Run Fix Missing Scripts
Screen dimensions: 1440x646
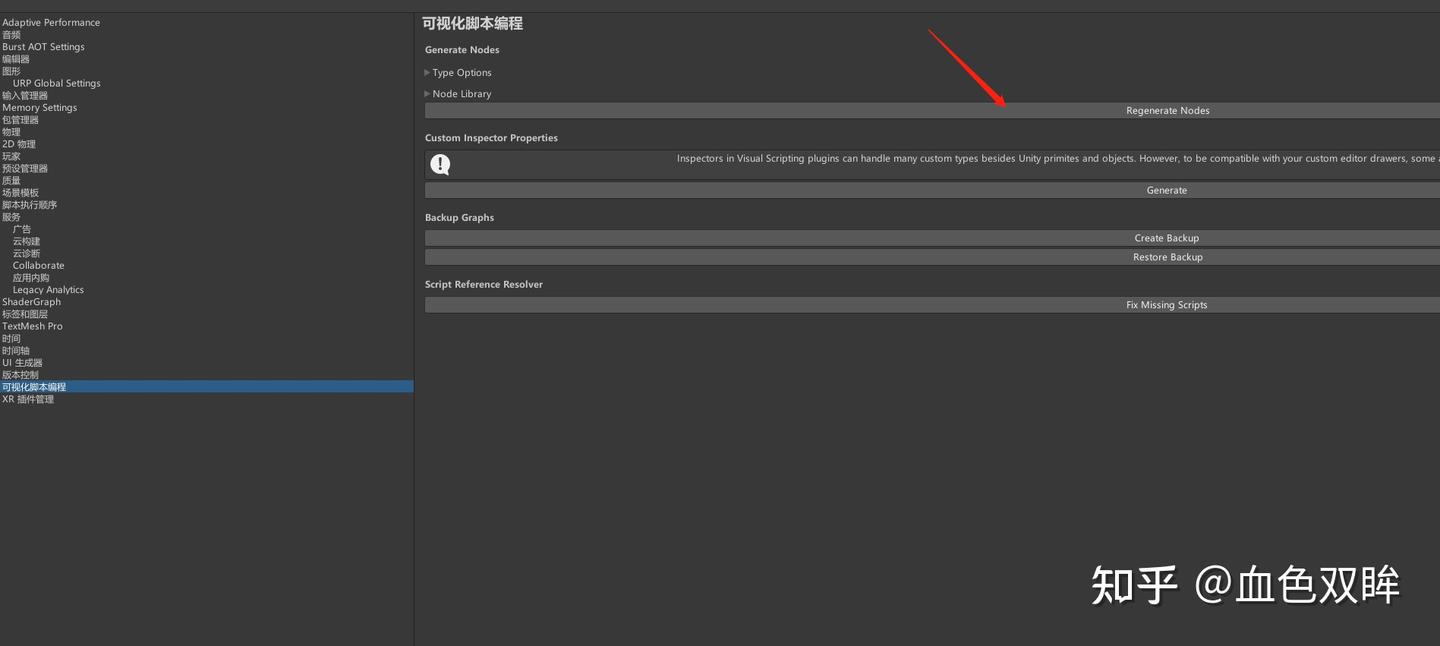[1166, 304]
